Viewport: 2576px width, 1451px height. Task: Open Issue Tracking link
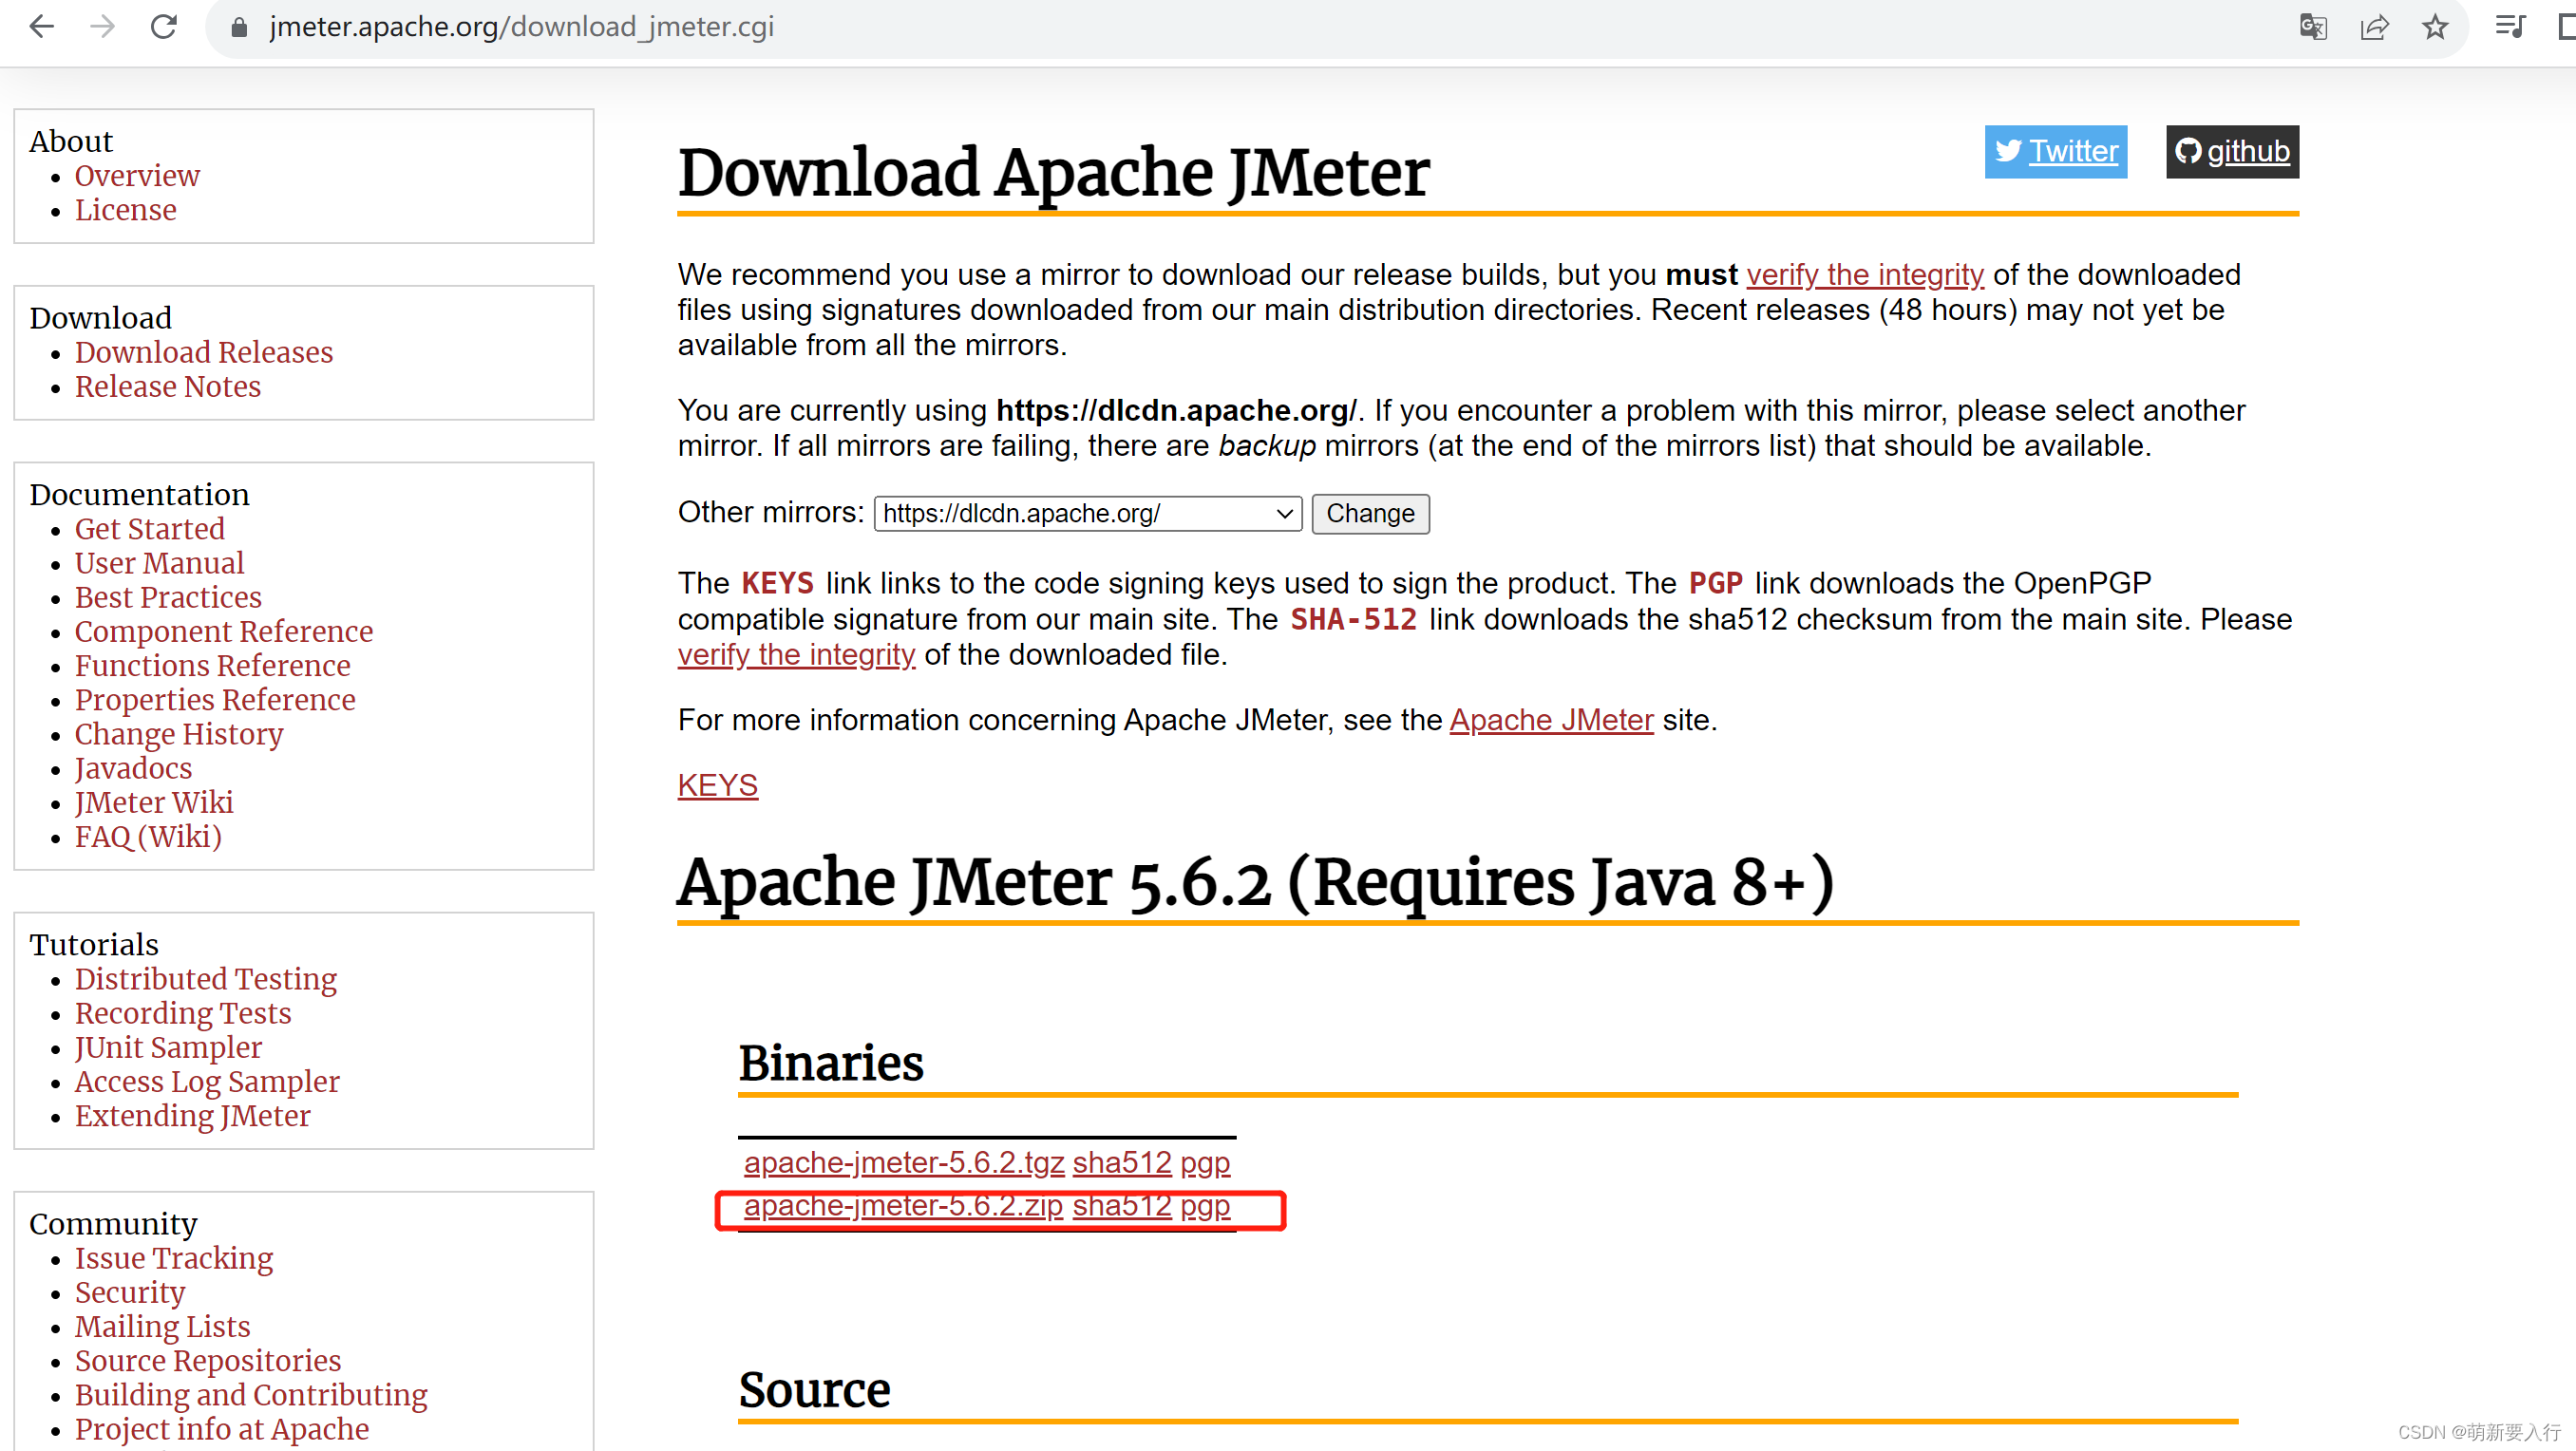tap(174, 1258)
